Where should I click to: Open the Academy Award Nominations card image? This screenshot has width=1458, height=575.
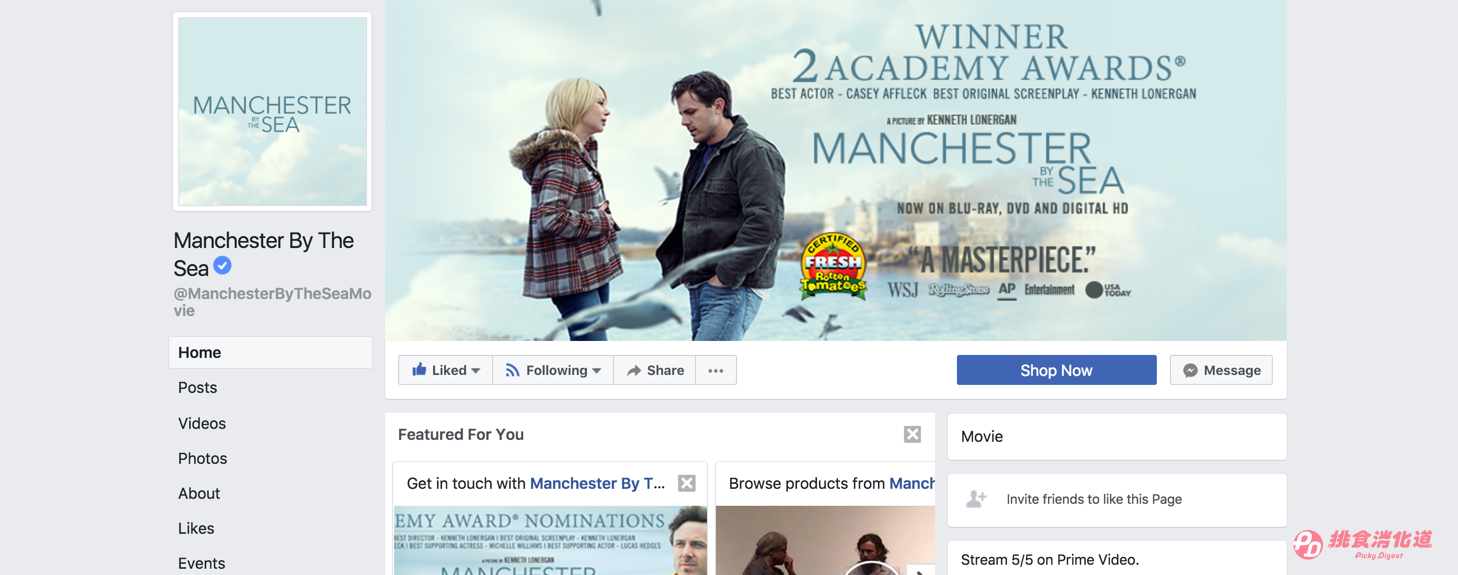(x=550, y=540)
